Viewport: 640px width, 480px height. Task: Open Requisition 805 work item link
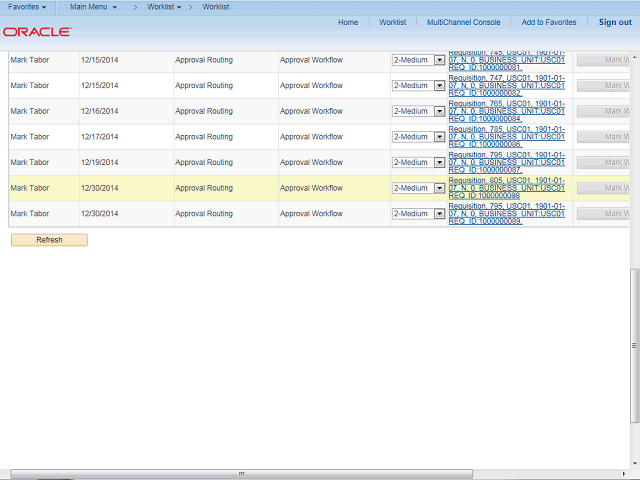[507, 188]
